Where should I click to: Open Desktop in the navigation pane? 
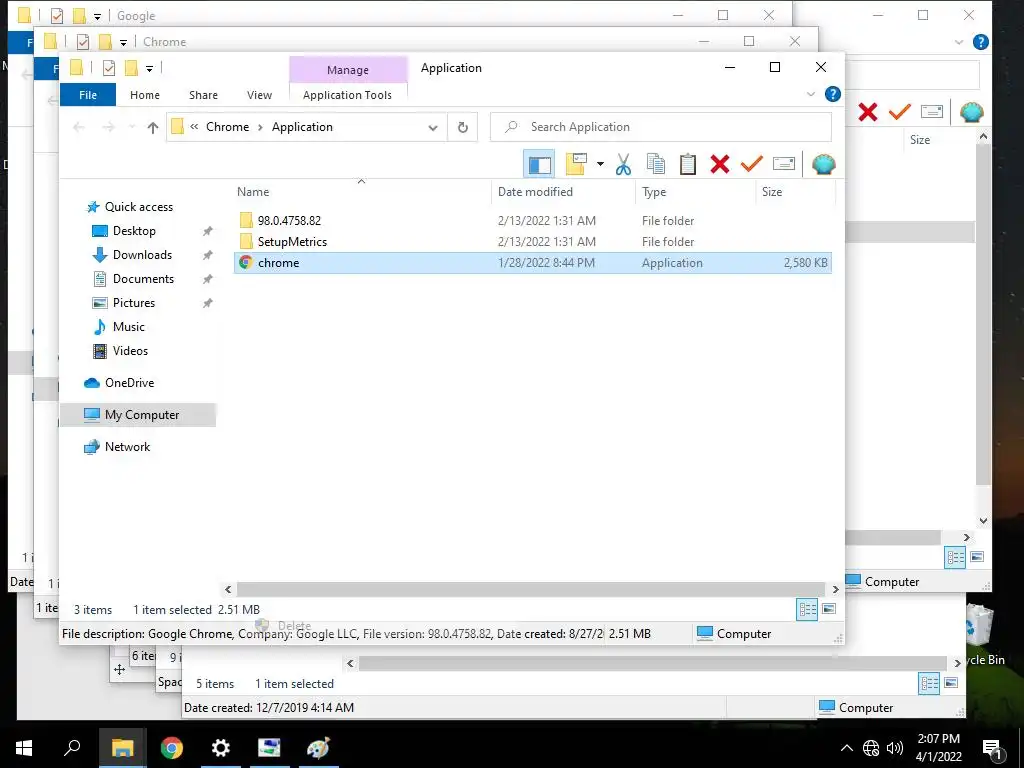click(x=134, y=231)
